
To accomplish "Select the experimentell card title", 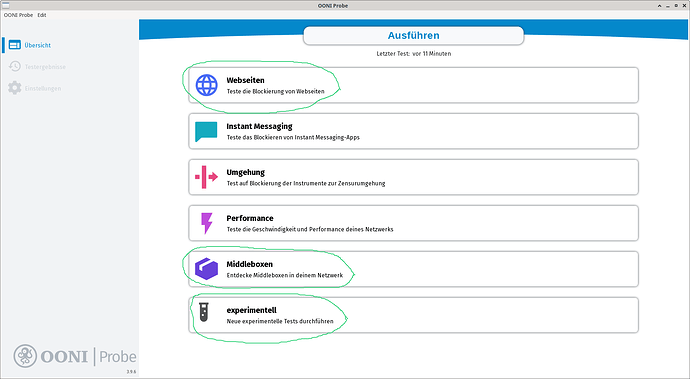I will pyautogui.click(x=251, y=310).
